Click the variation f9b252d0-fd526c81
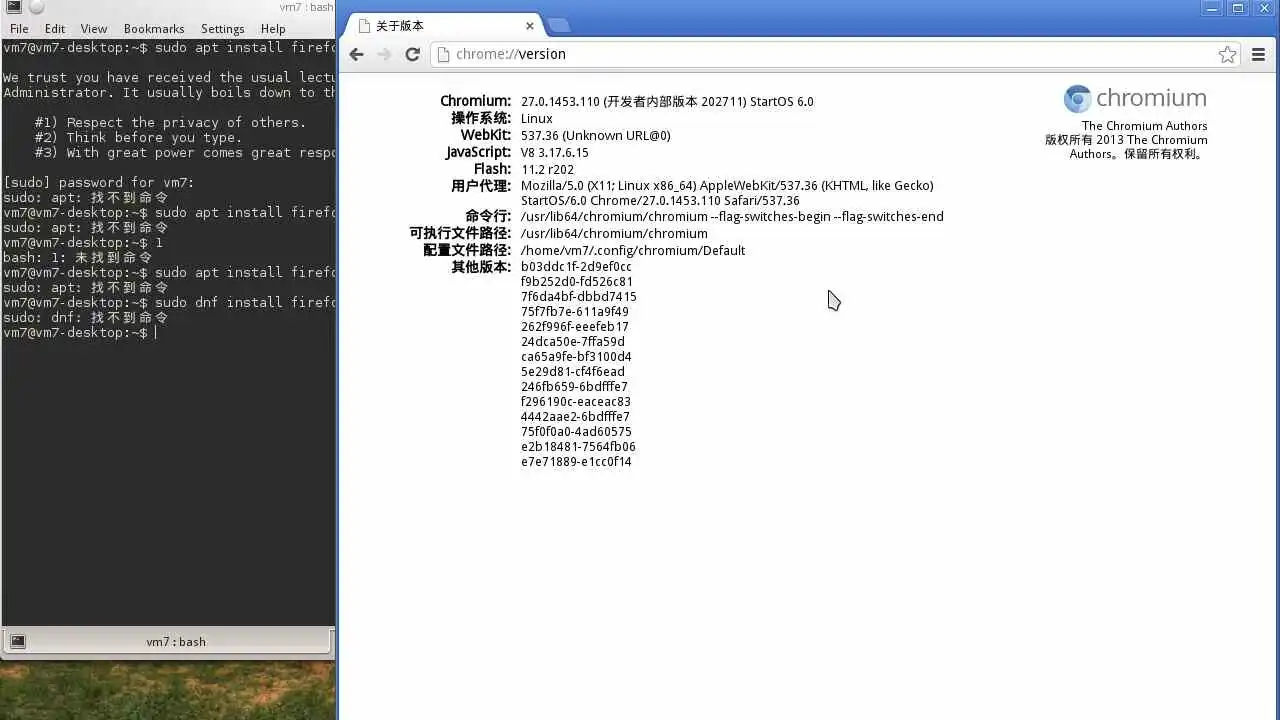The image size is (1280, 720). tap(577, 281)
